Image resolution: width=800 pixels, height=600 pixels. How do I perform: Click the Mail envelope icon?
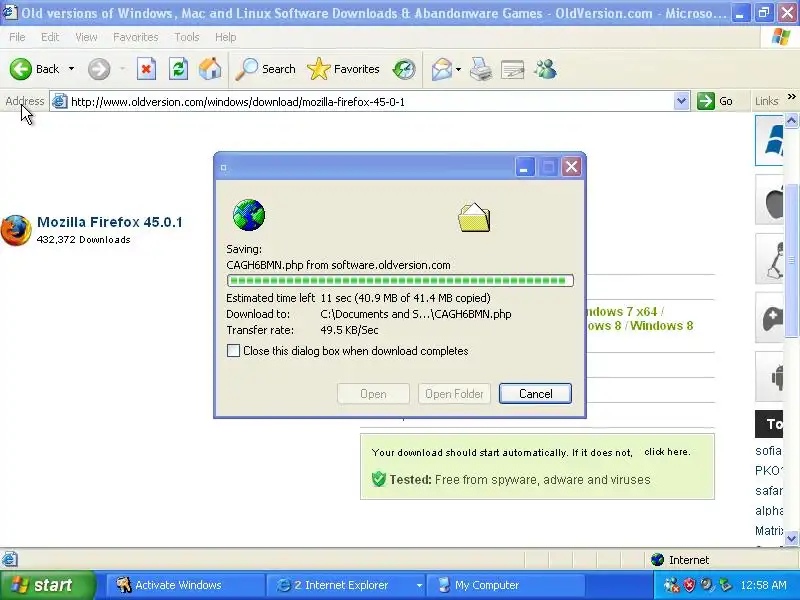(x=441, y=69)
